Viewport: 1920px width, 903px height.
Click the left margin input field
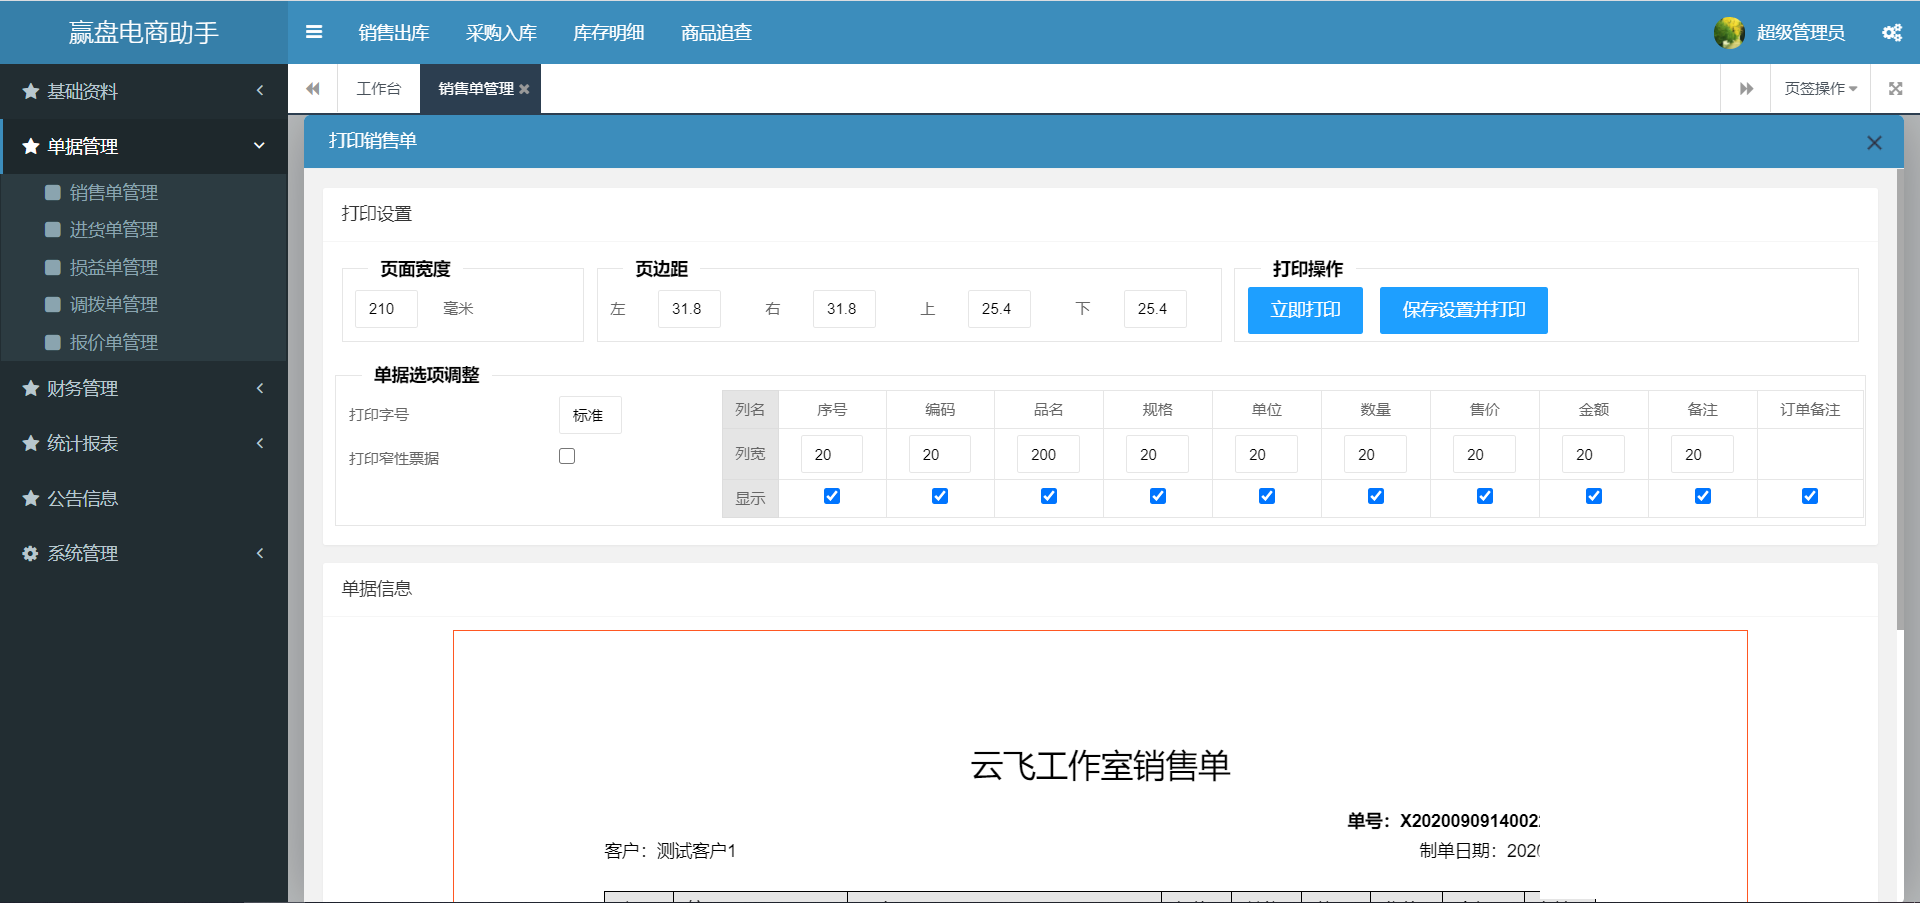[689, 309]
